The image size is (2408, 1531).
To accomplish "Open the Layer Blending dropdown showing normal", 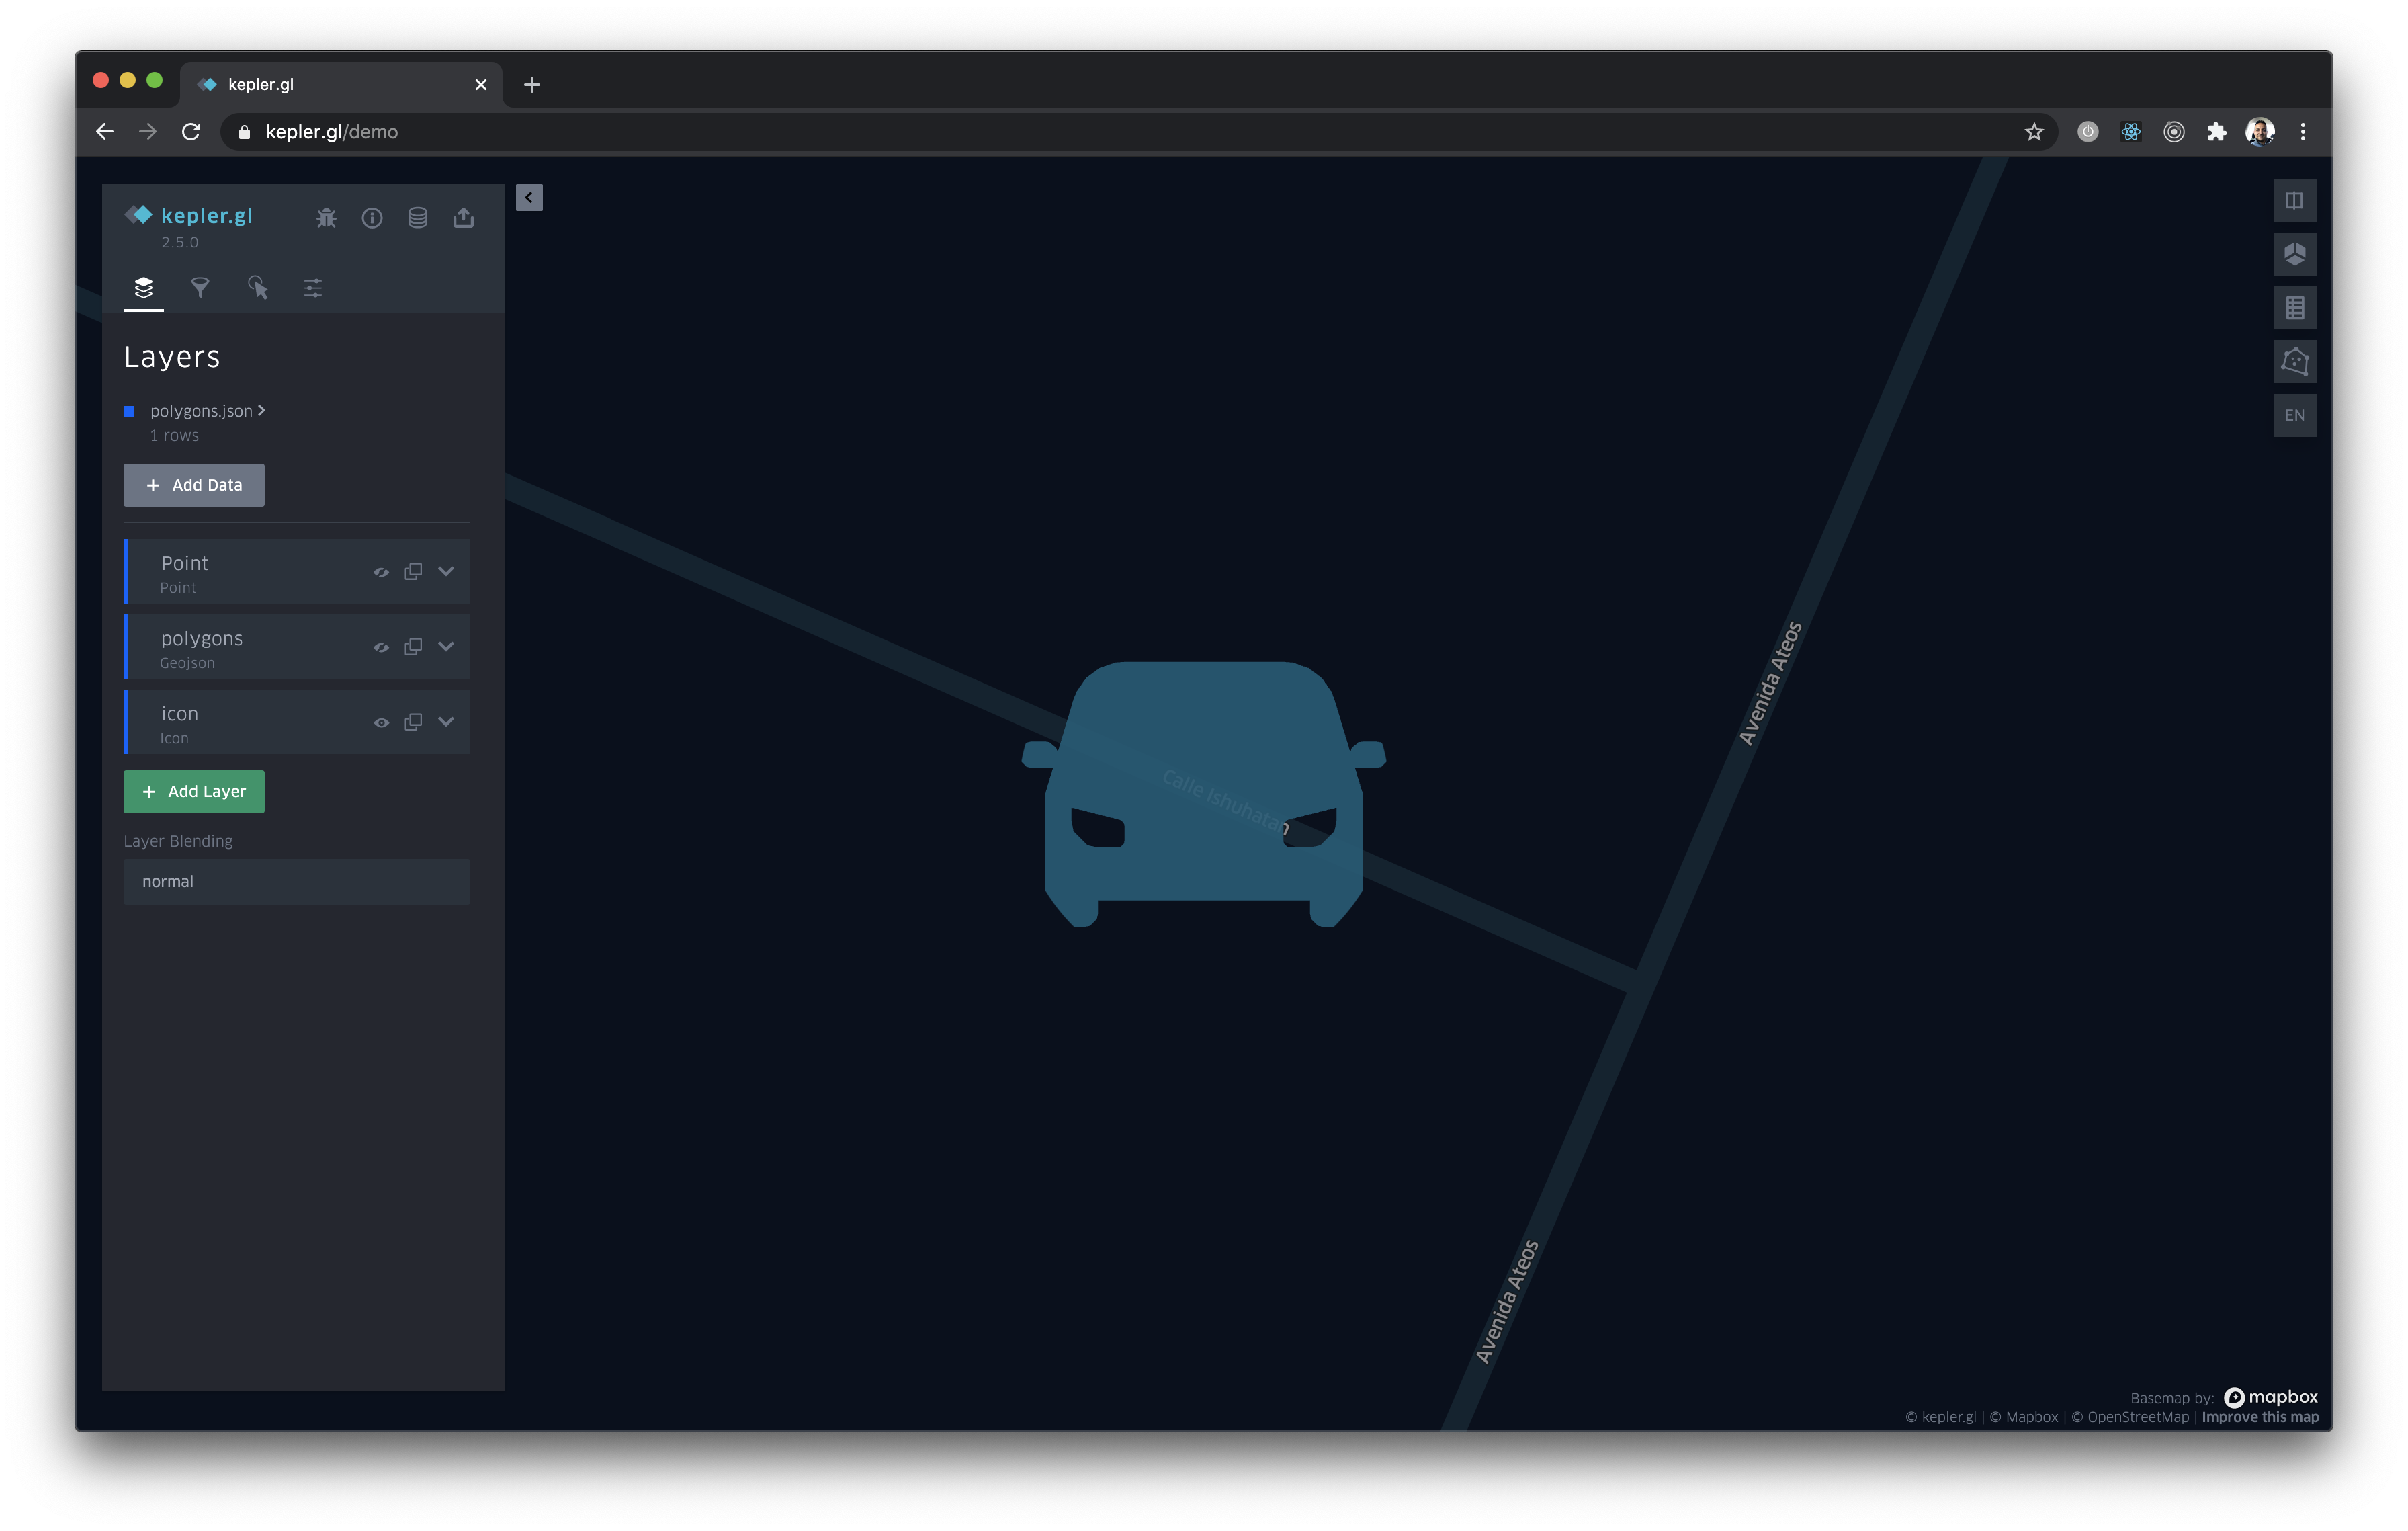I will tap(296, 881).
